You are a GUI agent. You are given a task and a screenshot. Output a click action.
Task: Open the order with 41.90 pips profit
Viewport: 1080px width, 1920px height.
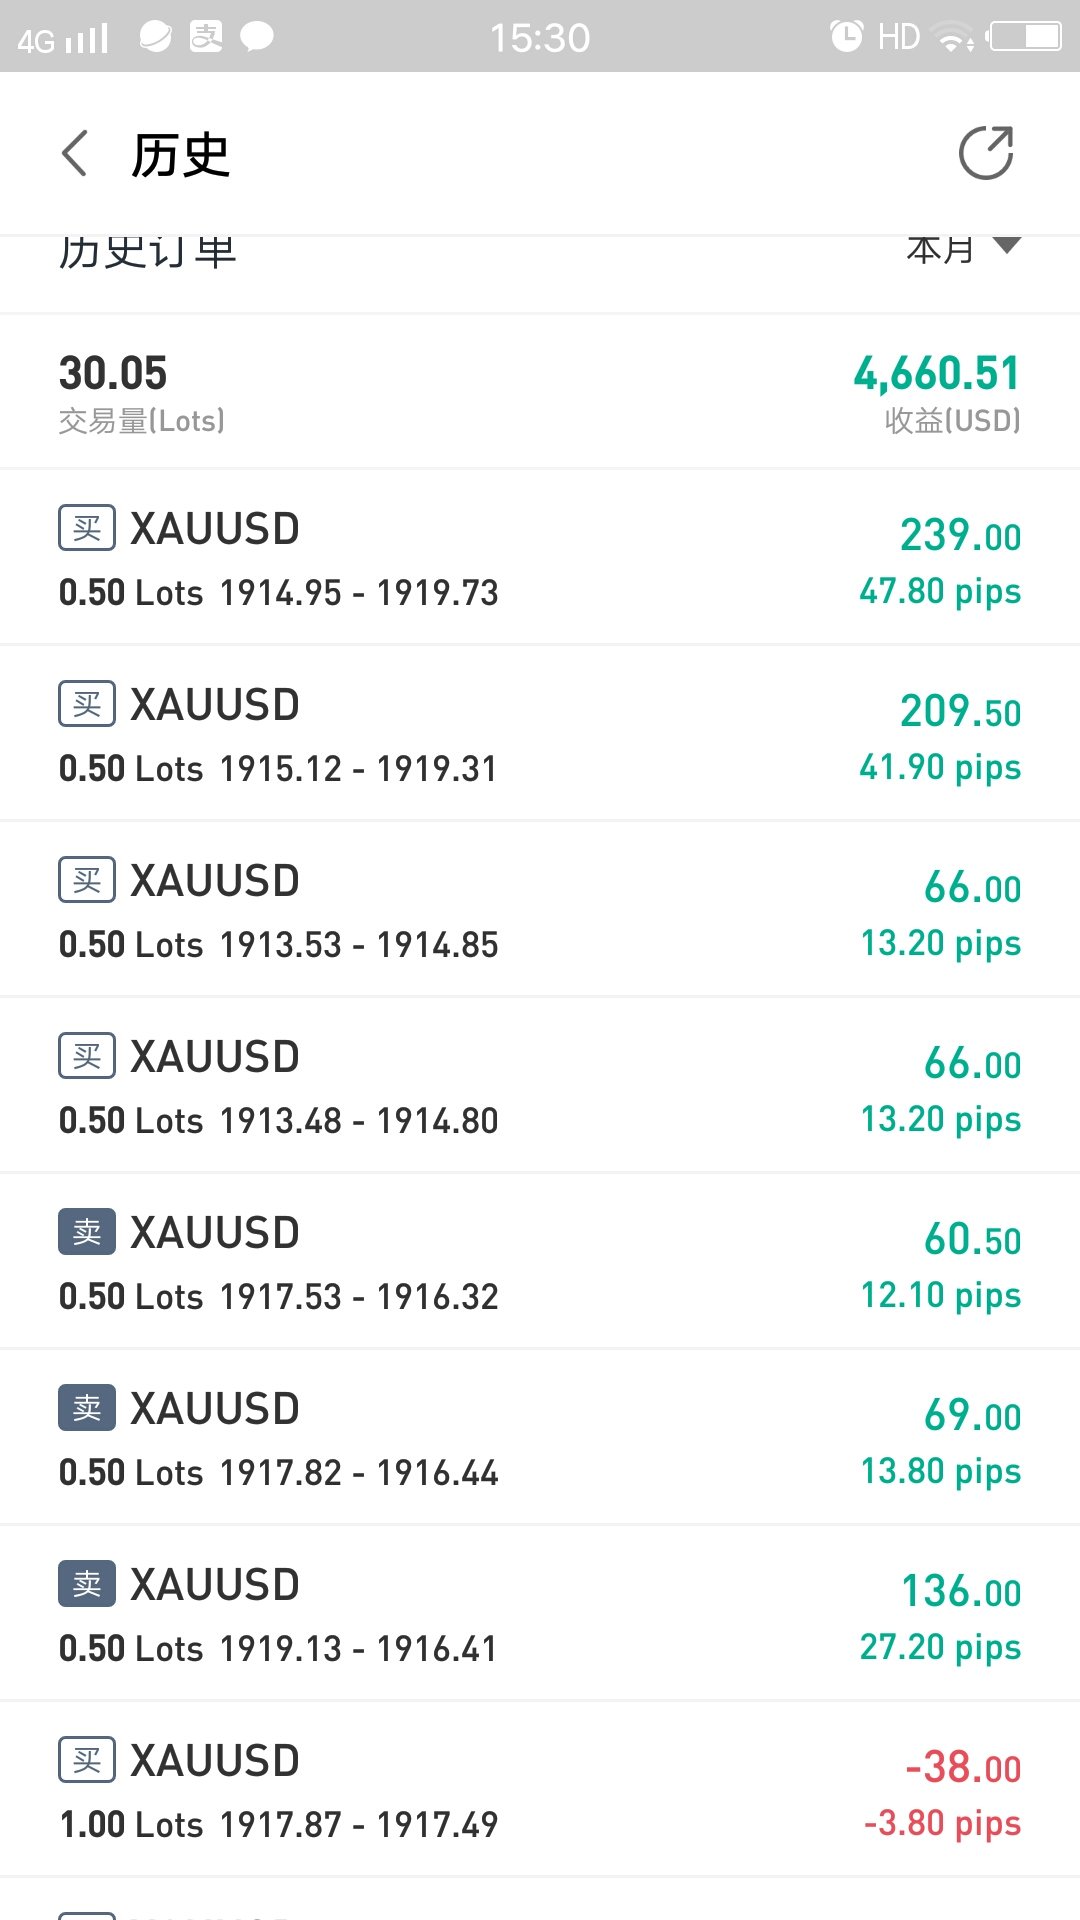[540, 734]
